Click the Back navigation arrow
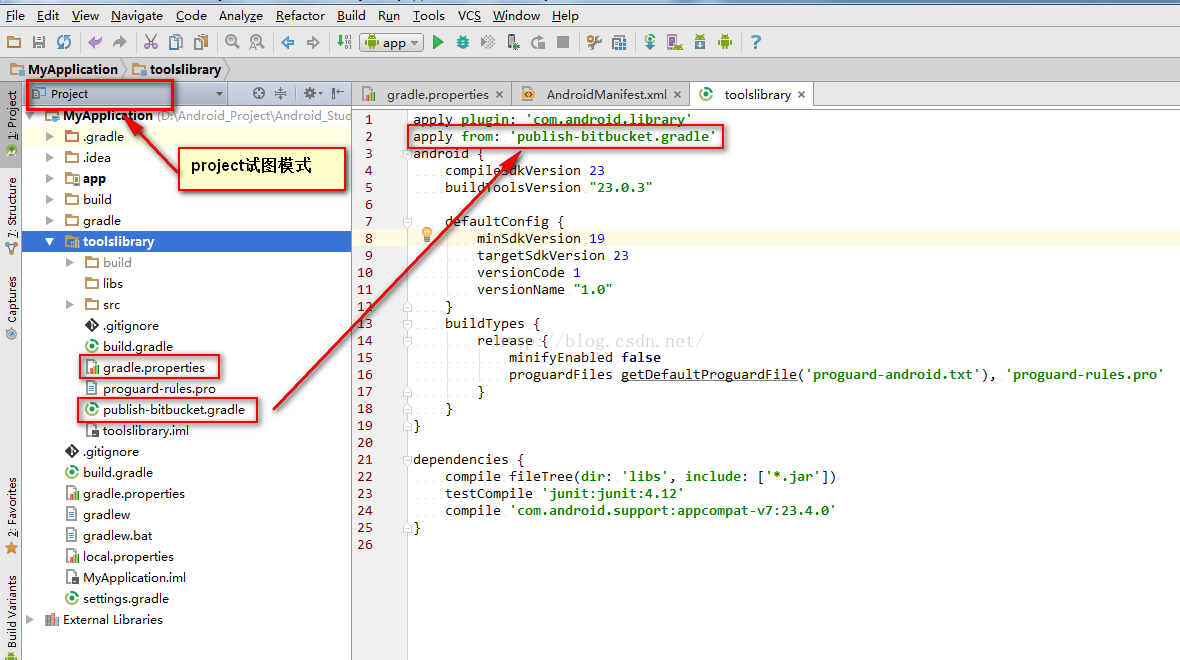The height and width of the screenshot is (660, 1180). coord(287,43)
